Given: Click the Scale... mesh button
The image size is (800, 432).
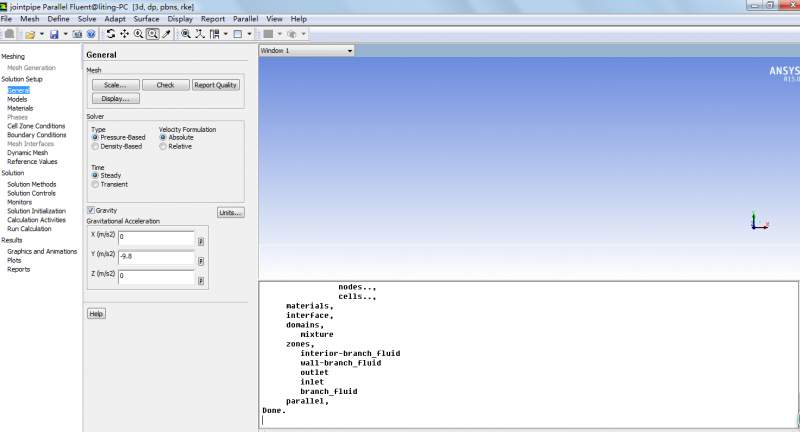Looking at the screenshot, I should 116,85.
